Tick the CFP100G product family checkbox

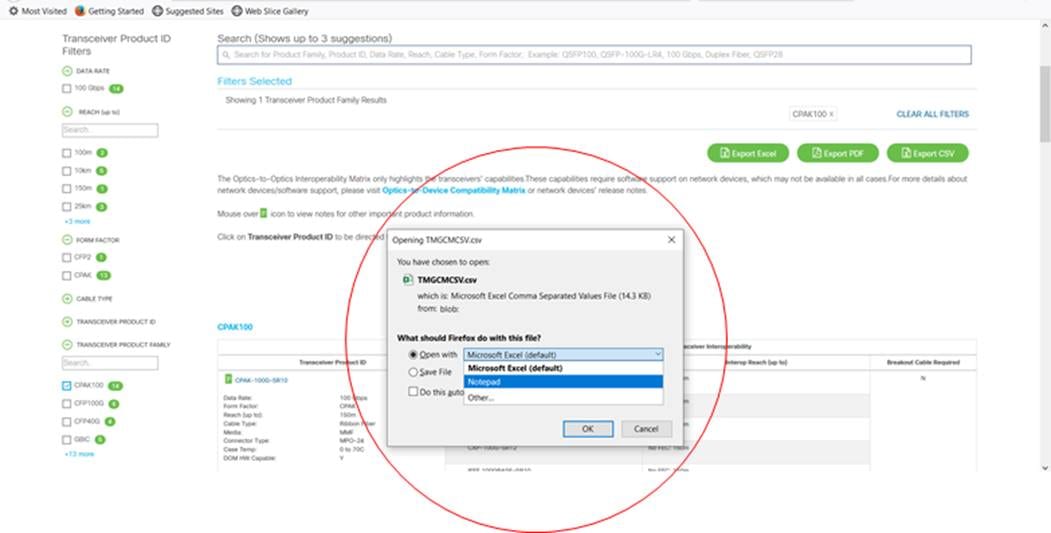point(66,404)
